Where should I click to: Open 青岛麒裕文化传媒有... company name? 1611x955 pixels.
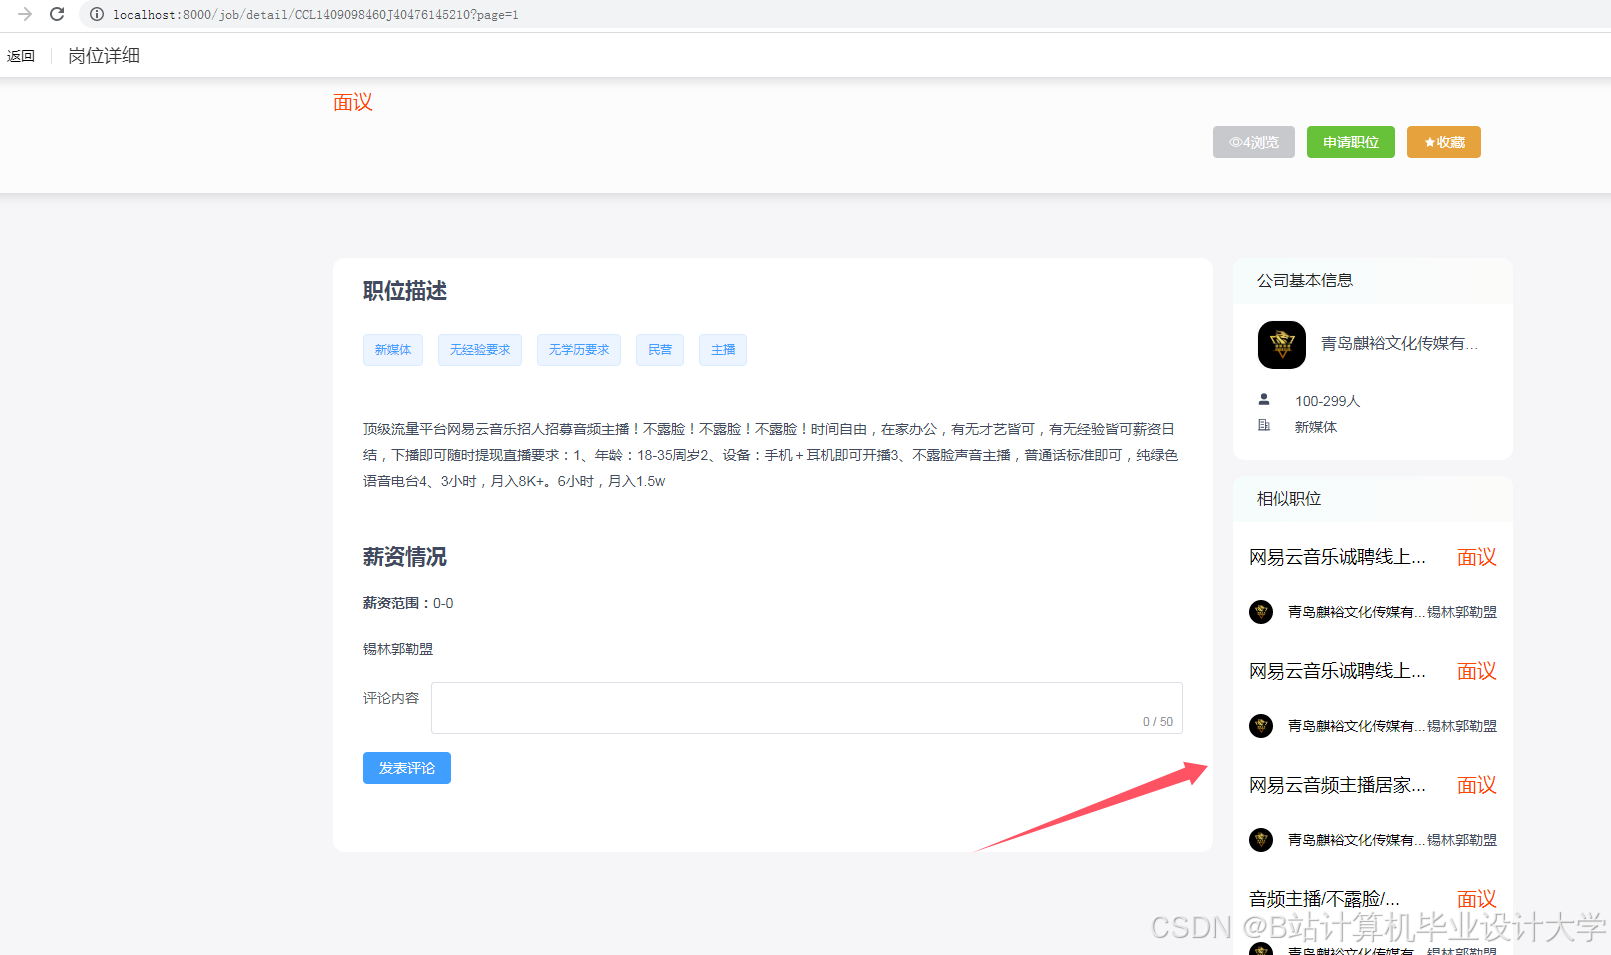pos(1399,343)
